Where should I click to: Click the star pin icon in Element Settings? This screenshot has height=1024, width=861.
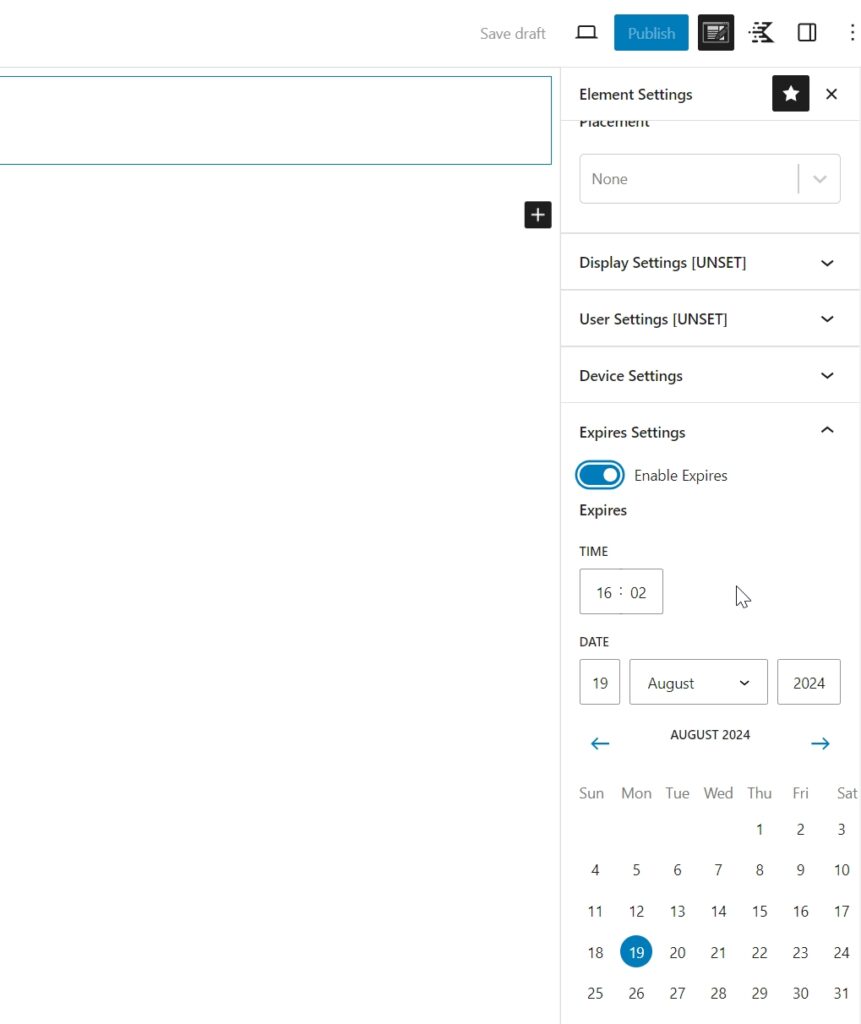pyautogui.click(x=790, y=94)
